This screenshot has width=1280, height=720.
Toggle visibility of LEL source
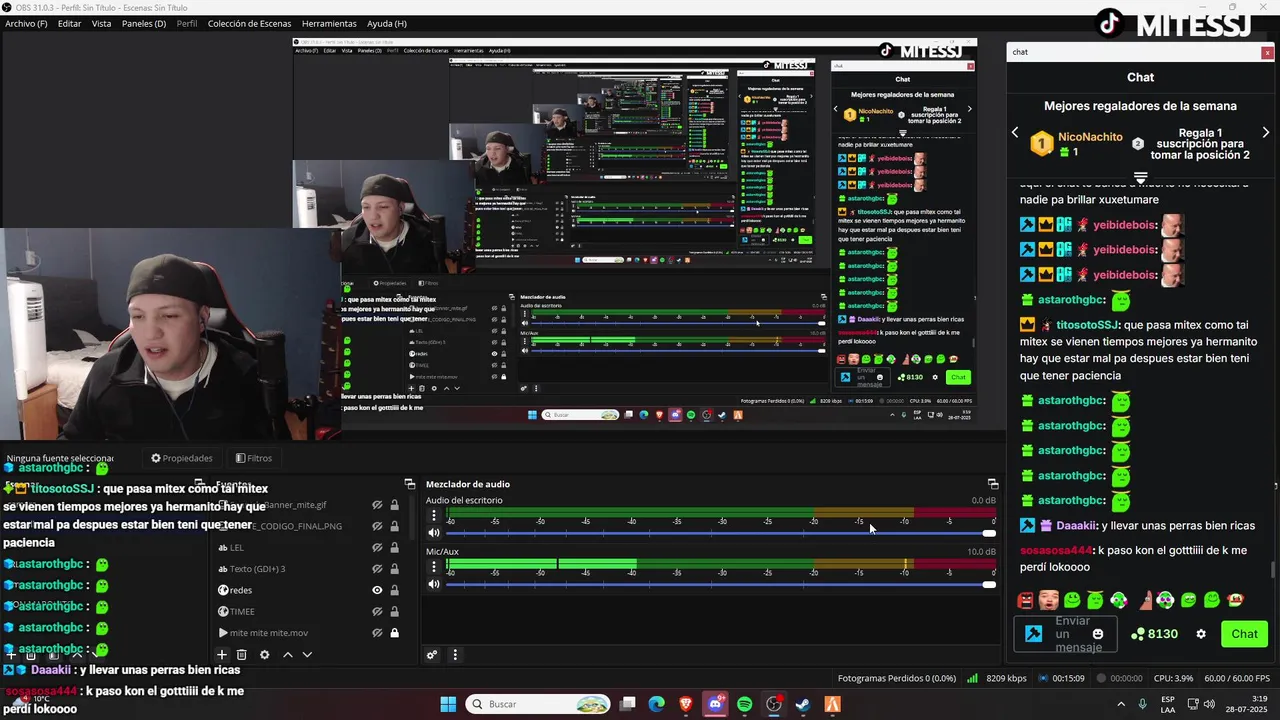(x=377, y=548)
